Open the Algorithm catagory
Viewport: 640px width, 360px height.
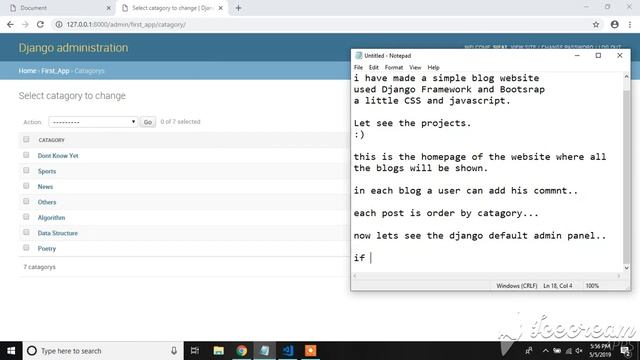(51, 218)
